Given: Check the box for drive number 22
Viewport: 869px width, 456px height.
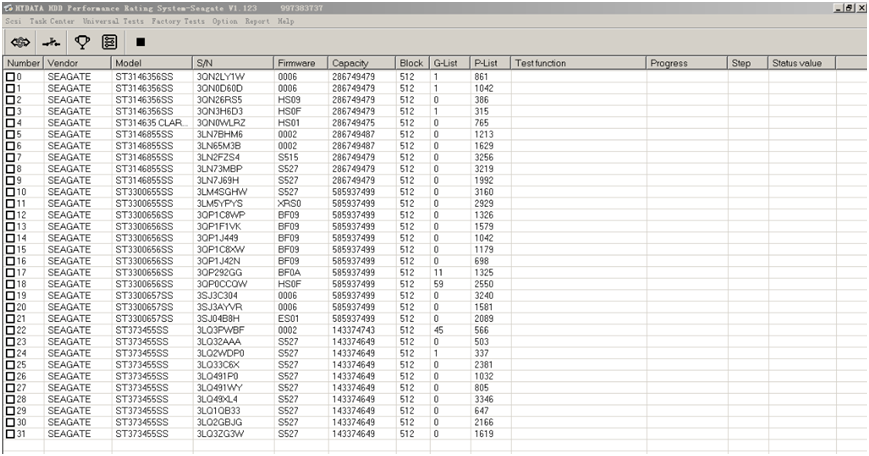Looking at the screenshot, I should (10, 330).
